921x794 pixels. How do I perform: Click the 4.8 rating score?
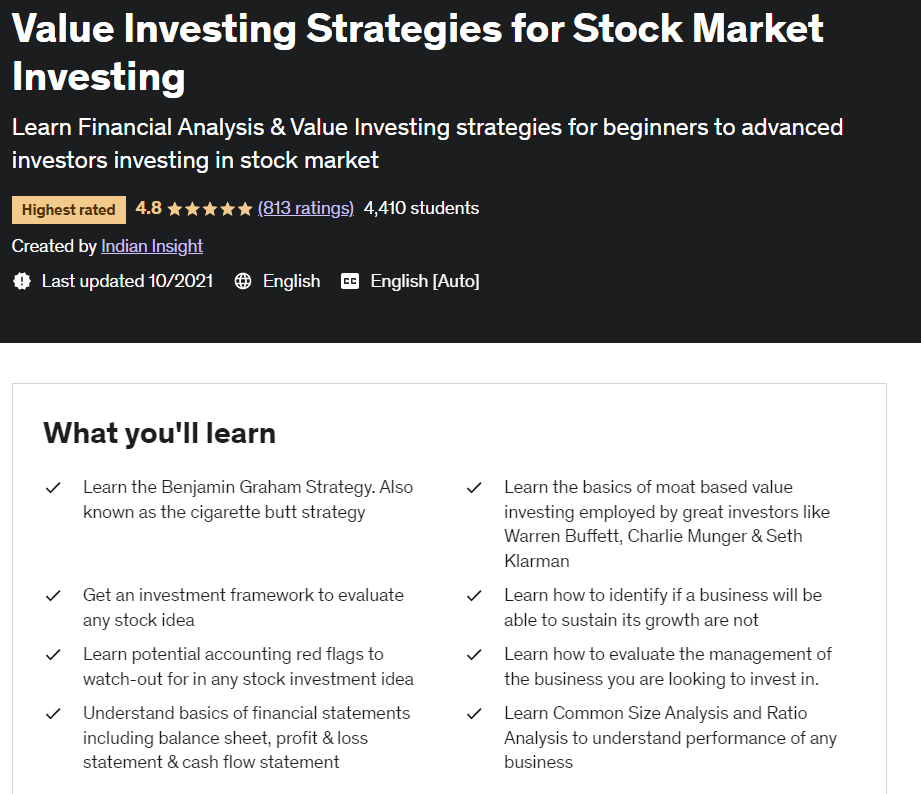point(148,208)
